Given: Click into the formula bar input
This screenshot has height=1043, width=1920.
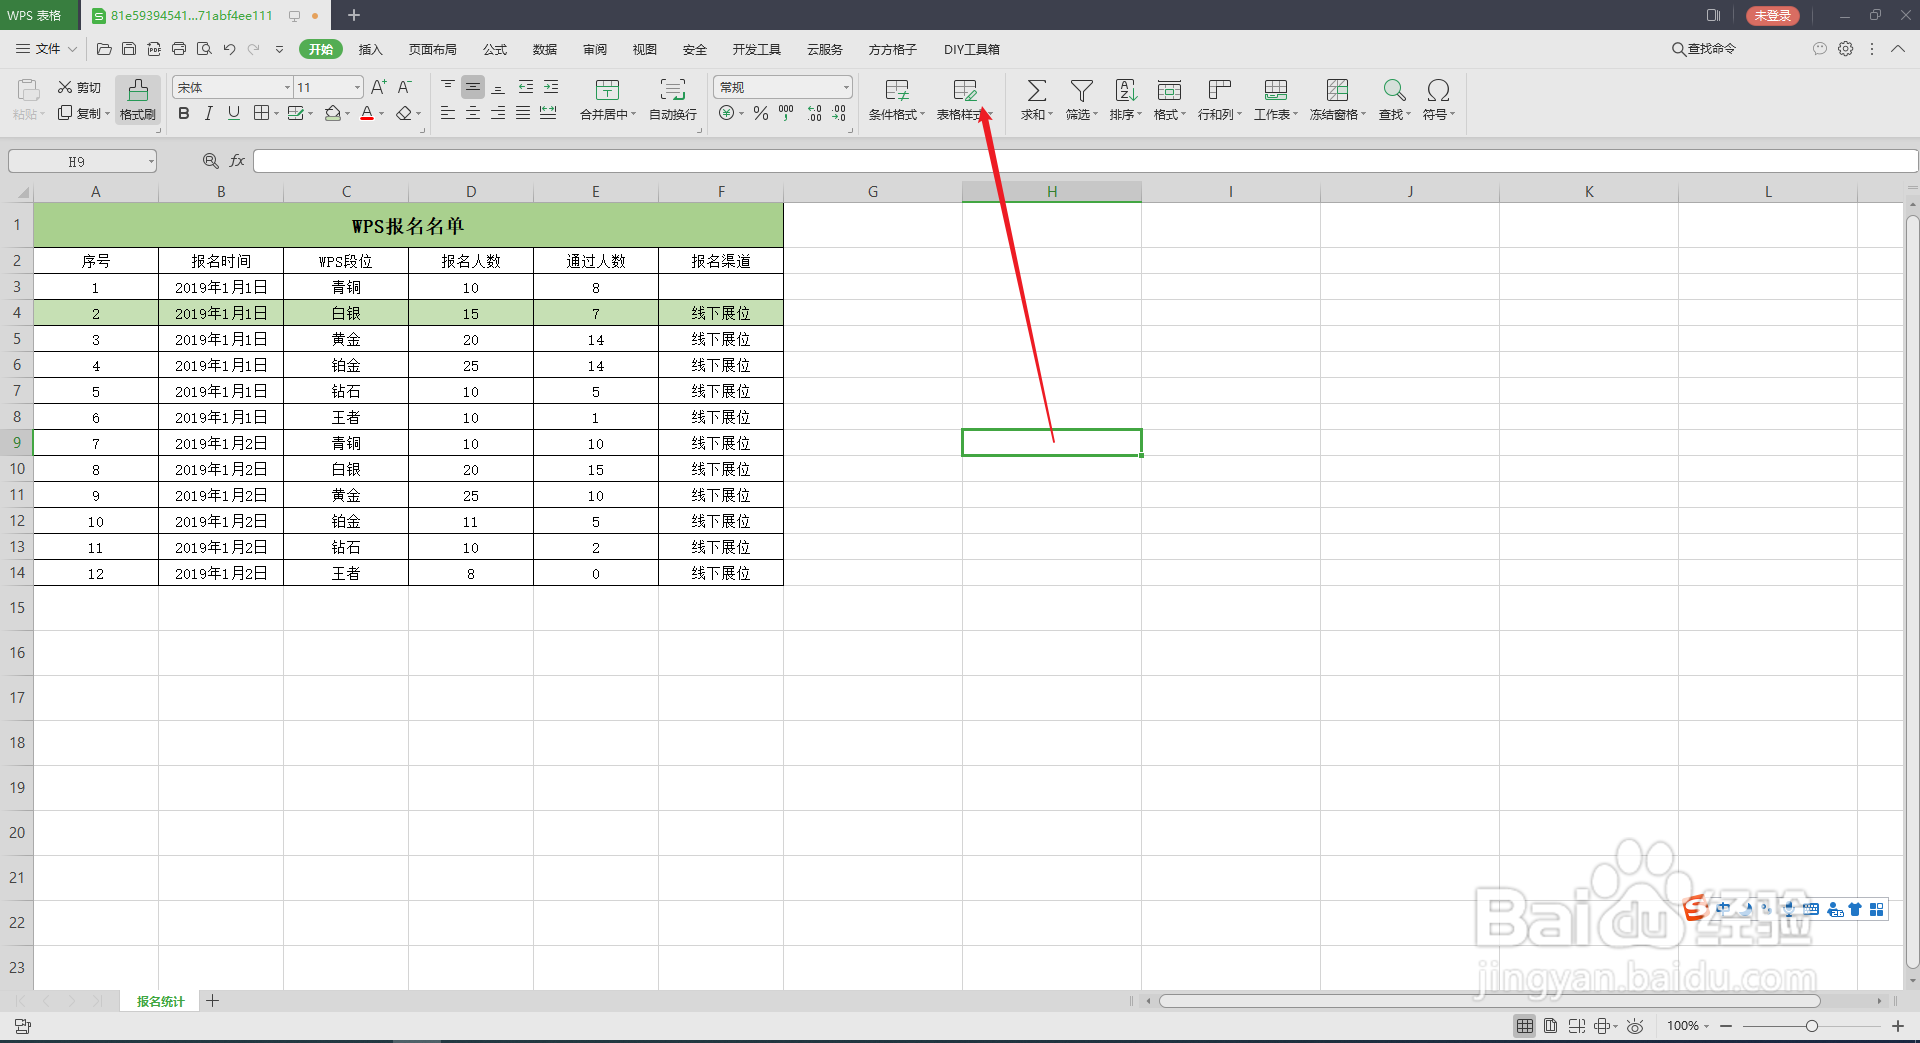Looking at the screenshot, I should tap(1085, 161).
